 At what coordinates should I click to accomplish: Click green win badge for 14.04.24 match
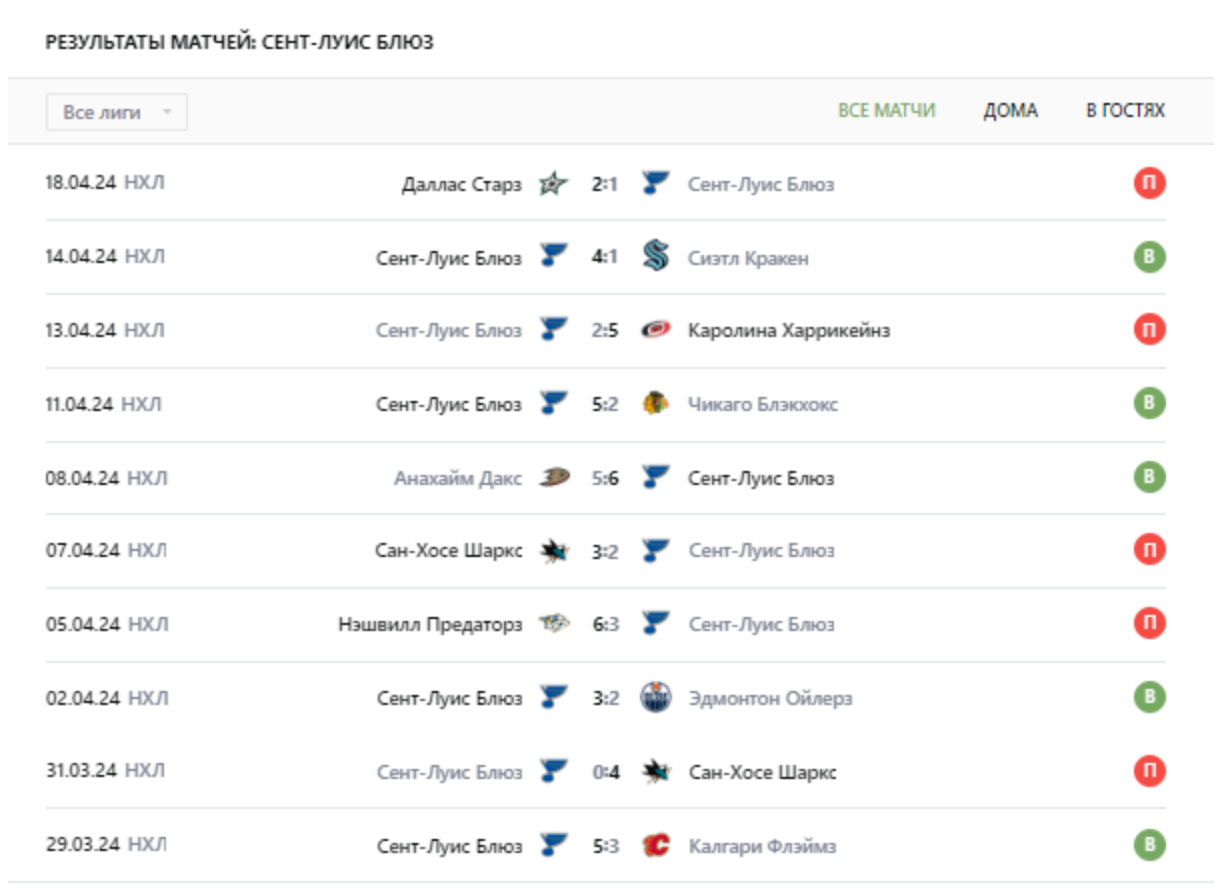1149,257
